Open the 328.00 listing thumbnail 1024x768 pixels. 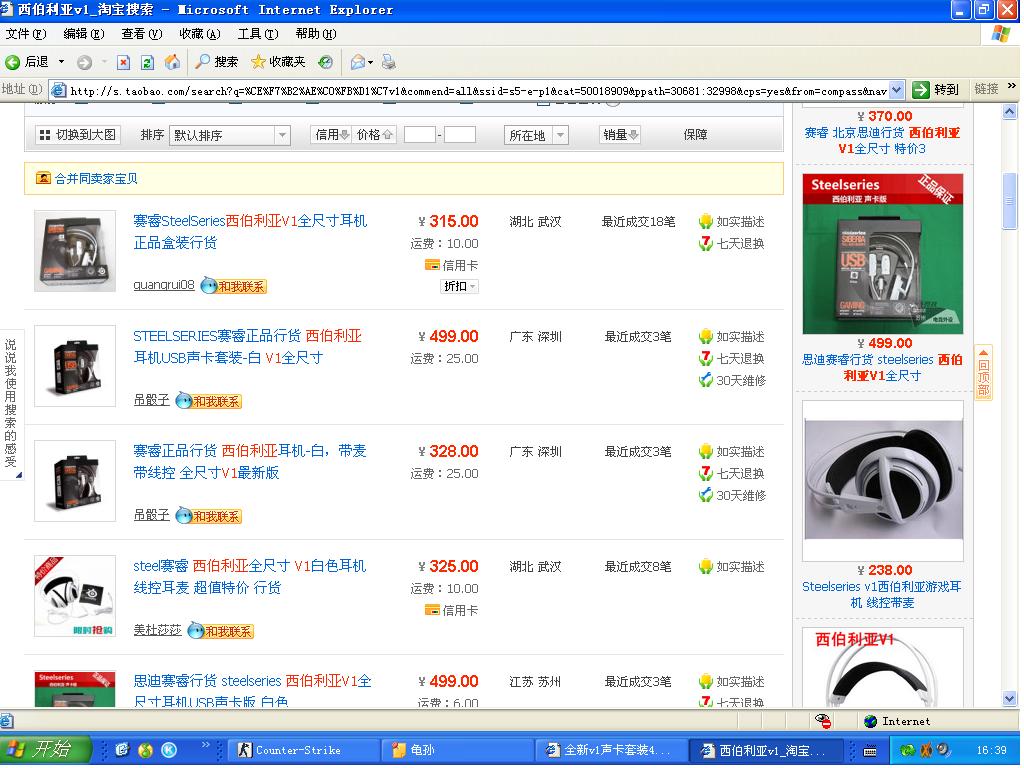tap(75, 481)
